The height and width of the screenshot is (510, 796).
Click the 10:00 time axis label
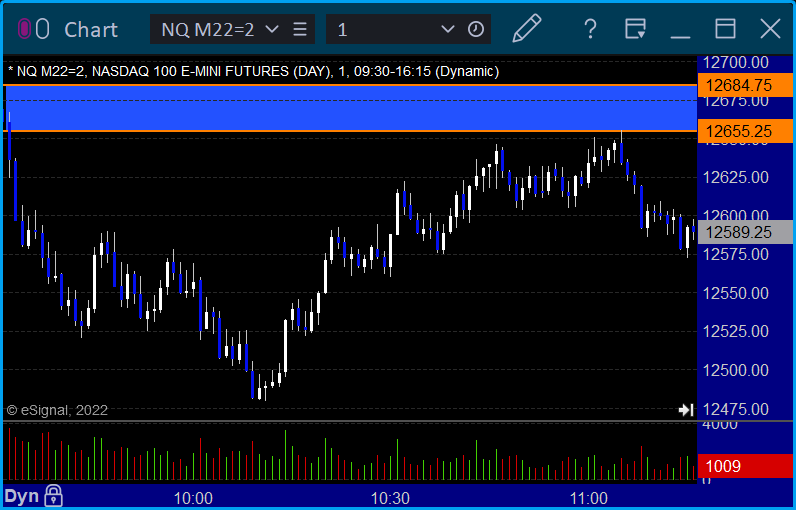point(193,498)
